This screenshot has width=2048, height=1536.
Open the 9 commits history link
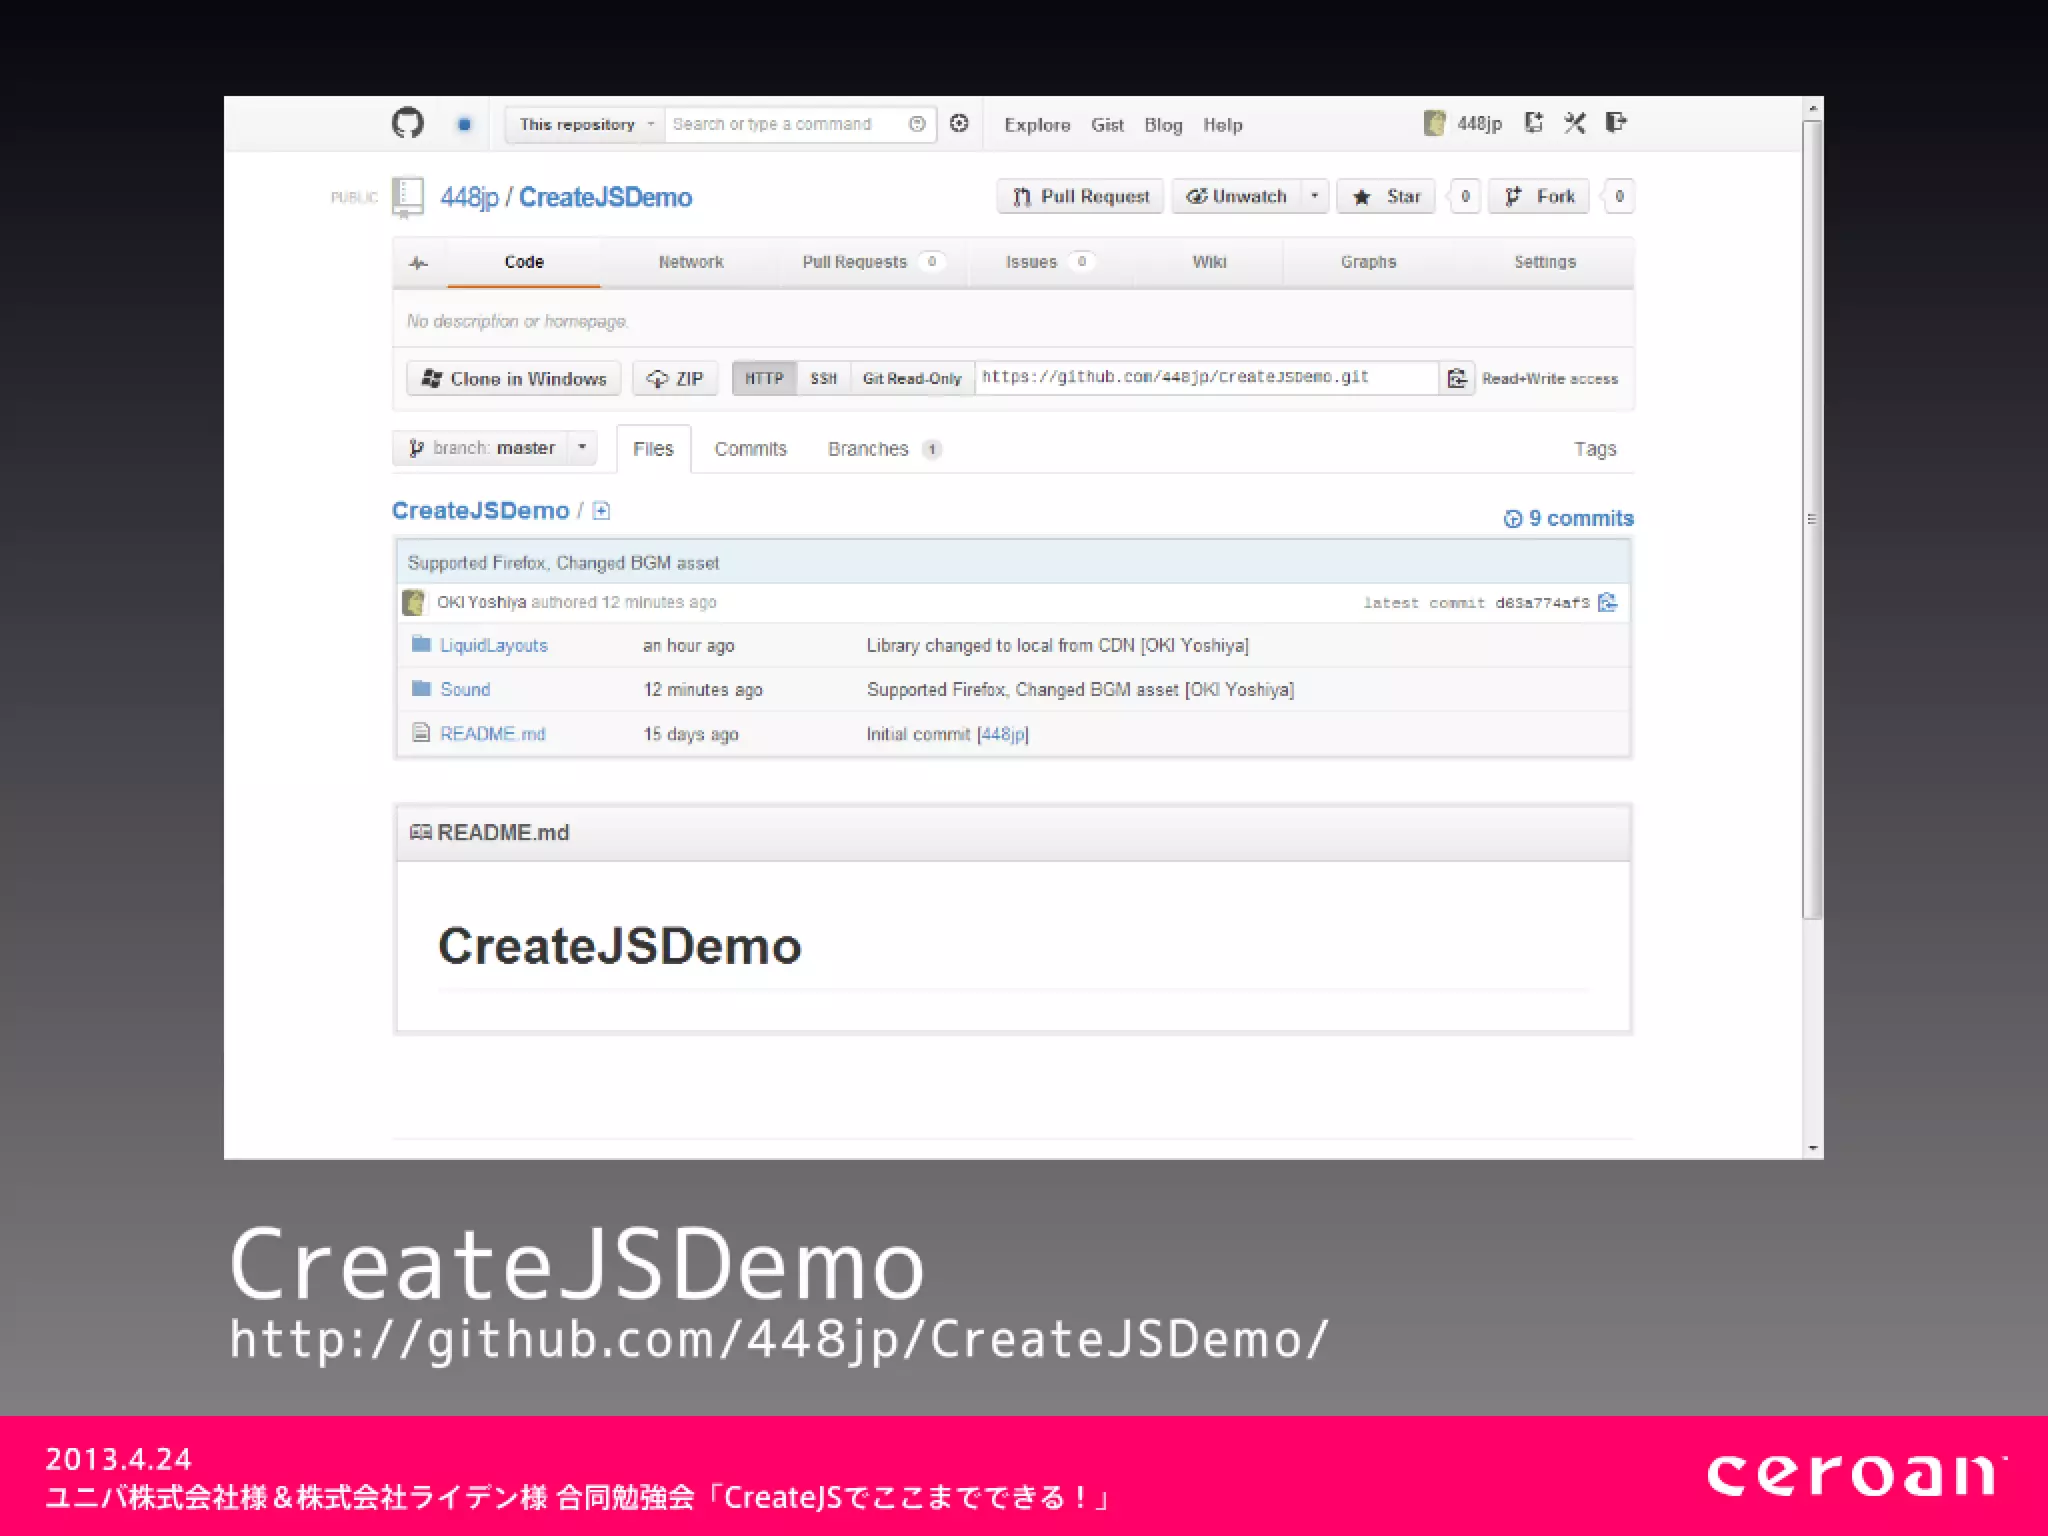(1568, 518)
